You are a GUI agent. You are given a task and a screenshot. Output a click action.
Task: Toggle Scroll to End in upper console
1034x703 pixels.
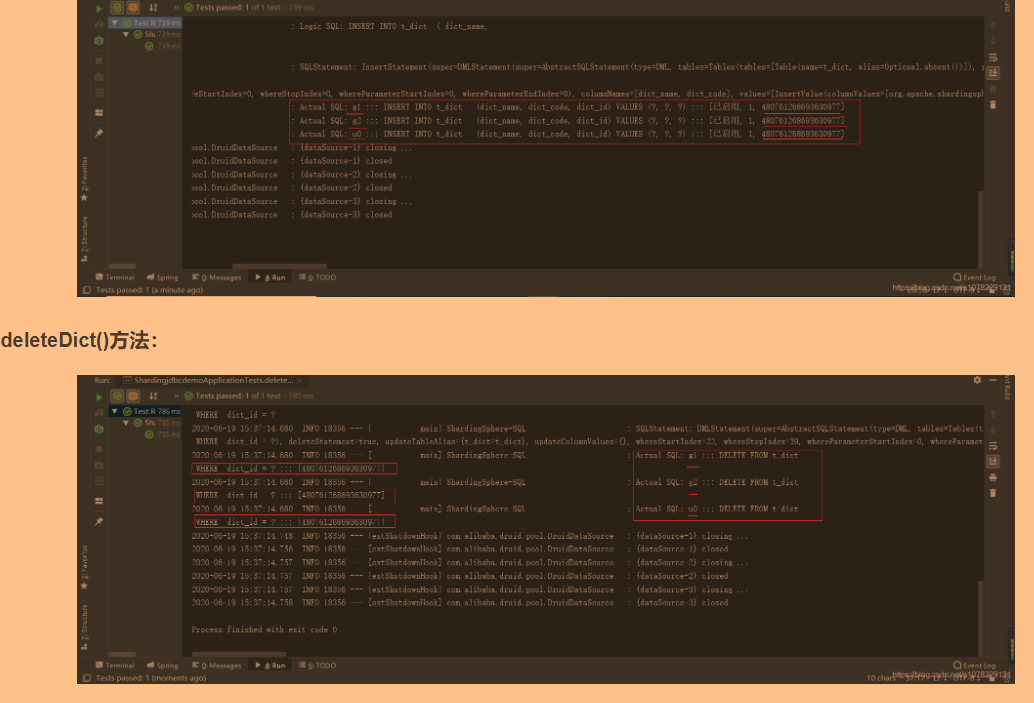tap(993, 73)
